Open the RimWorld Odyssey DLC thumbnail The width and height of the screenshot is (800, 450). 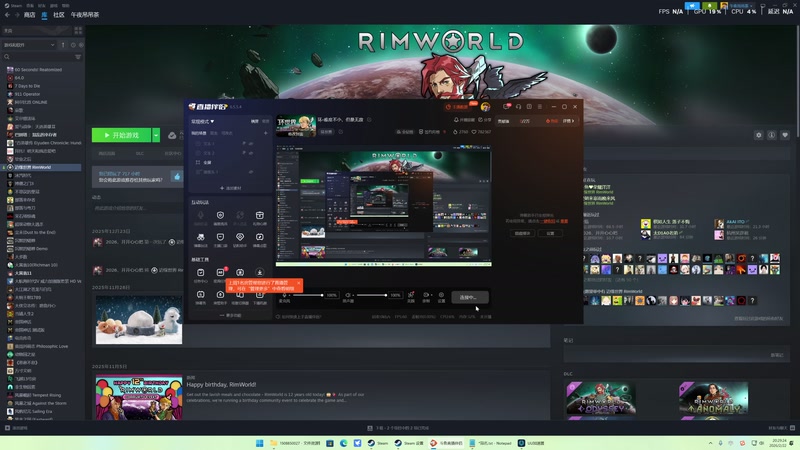(601, 399)
